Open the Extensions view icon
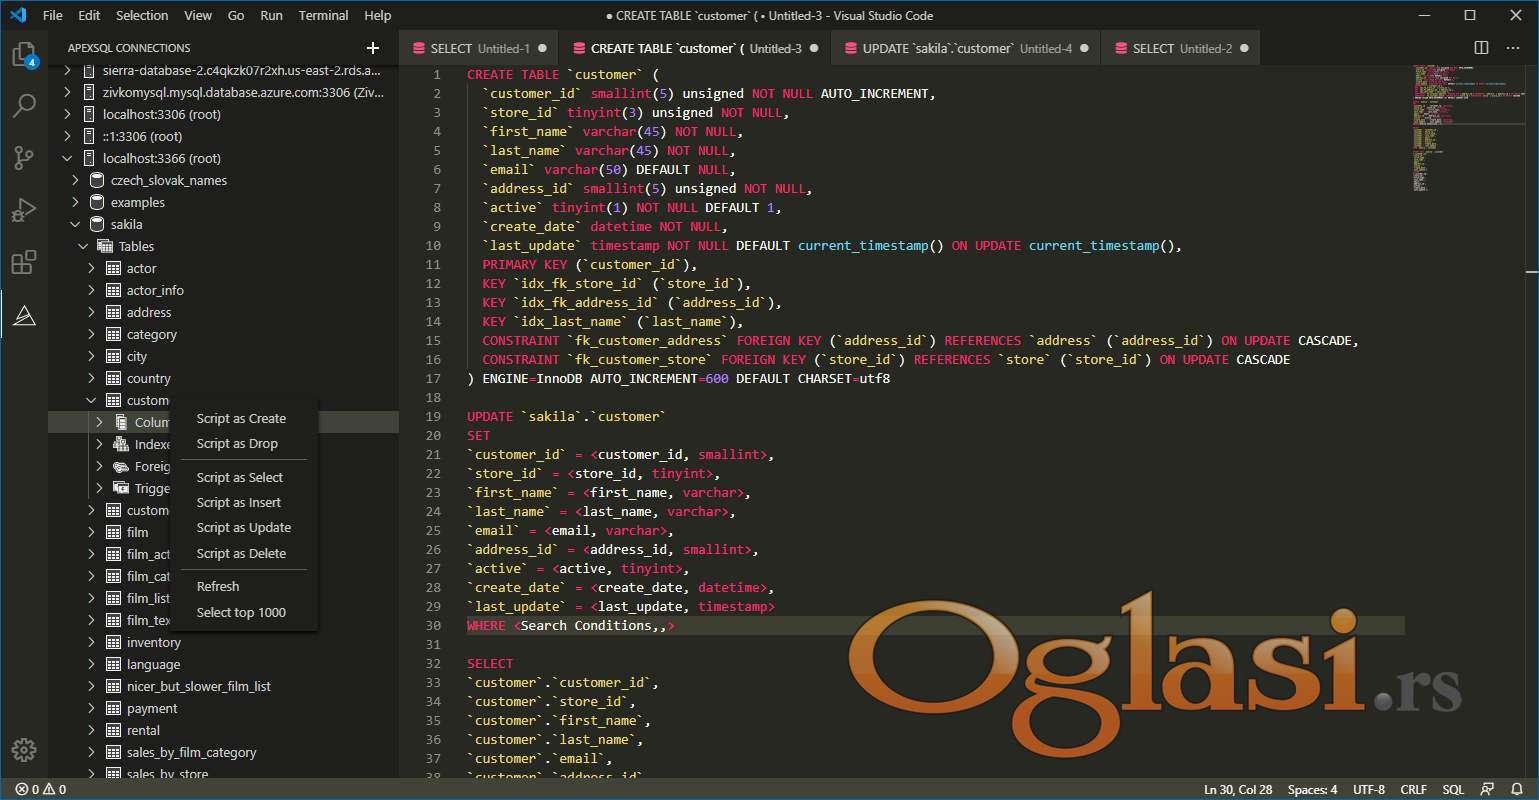 pyautogui.click(x=24, y=264)
